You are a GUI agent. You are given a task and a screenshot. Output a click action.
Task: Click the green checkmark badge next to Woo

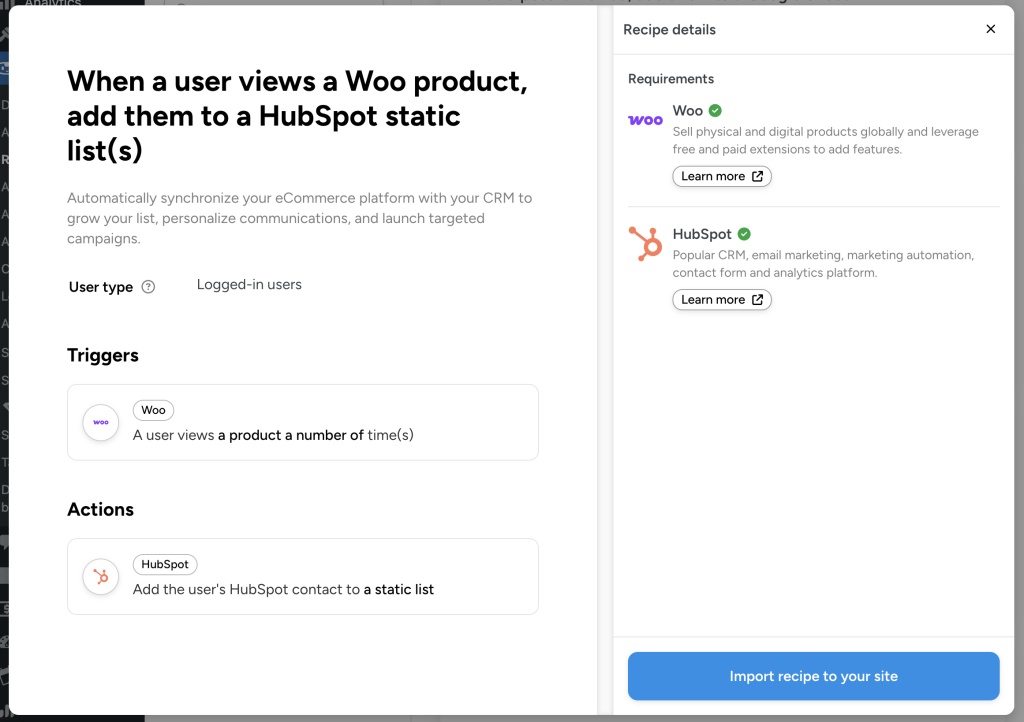coord(714,110)
